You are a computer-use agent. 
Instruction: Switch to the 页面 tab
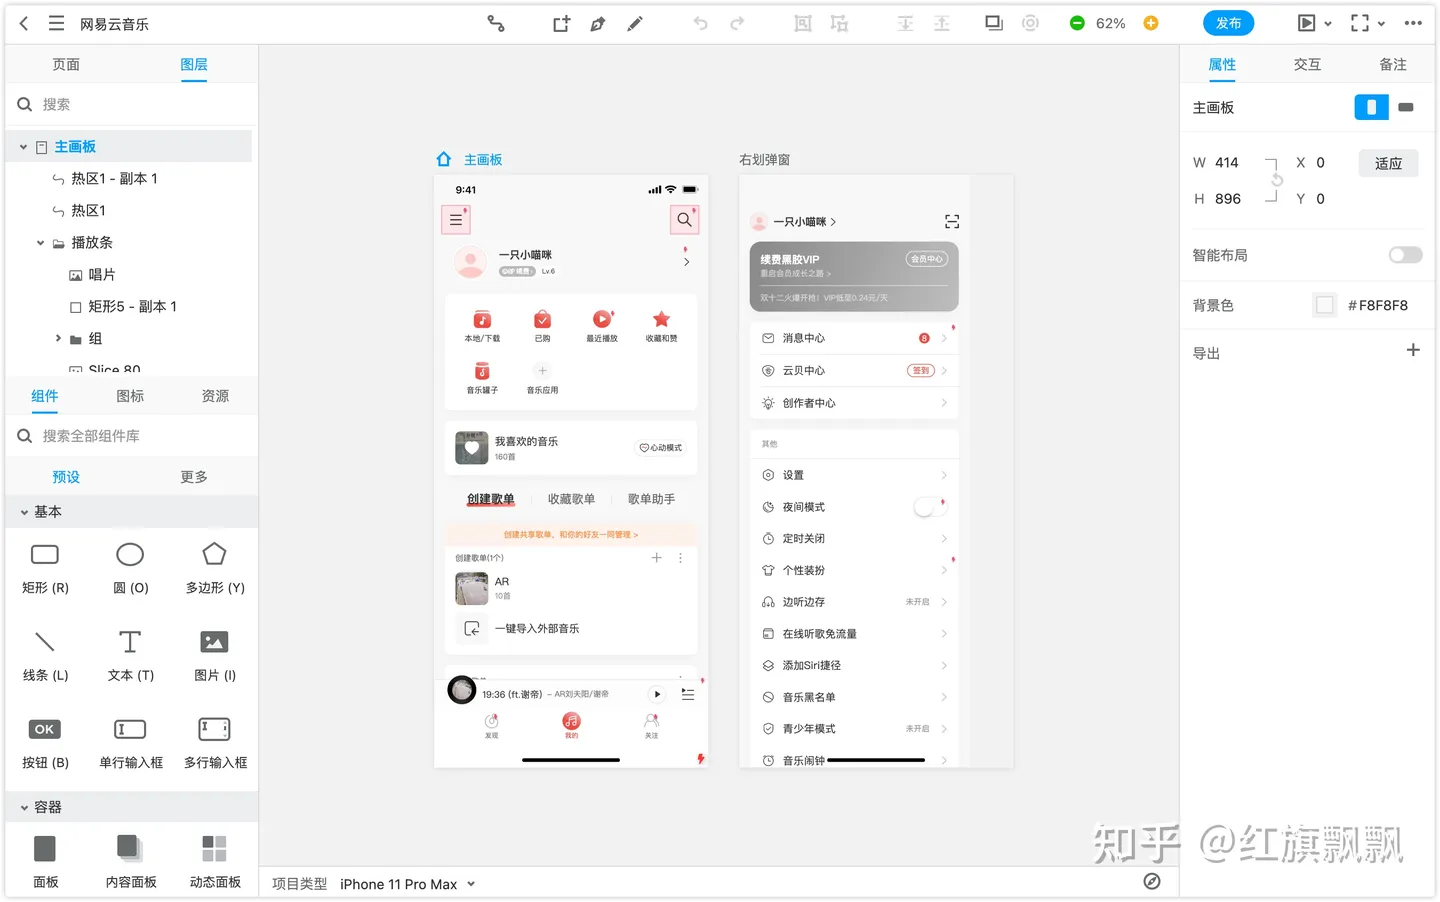pos(66,64)
